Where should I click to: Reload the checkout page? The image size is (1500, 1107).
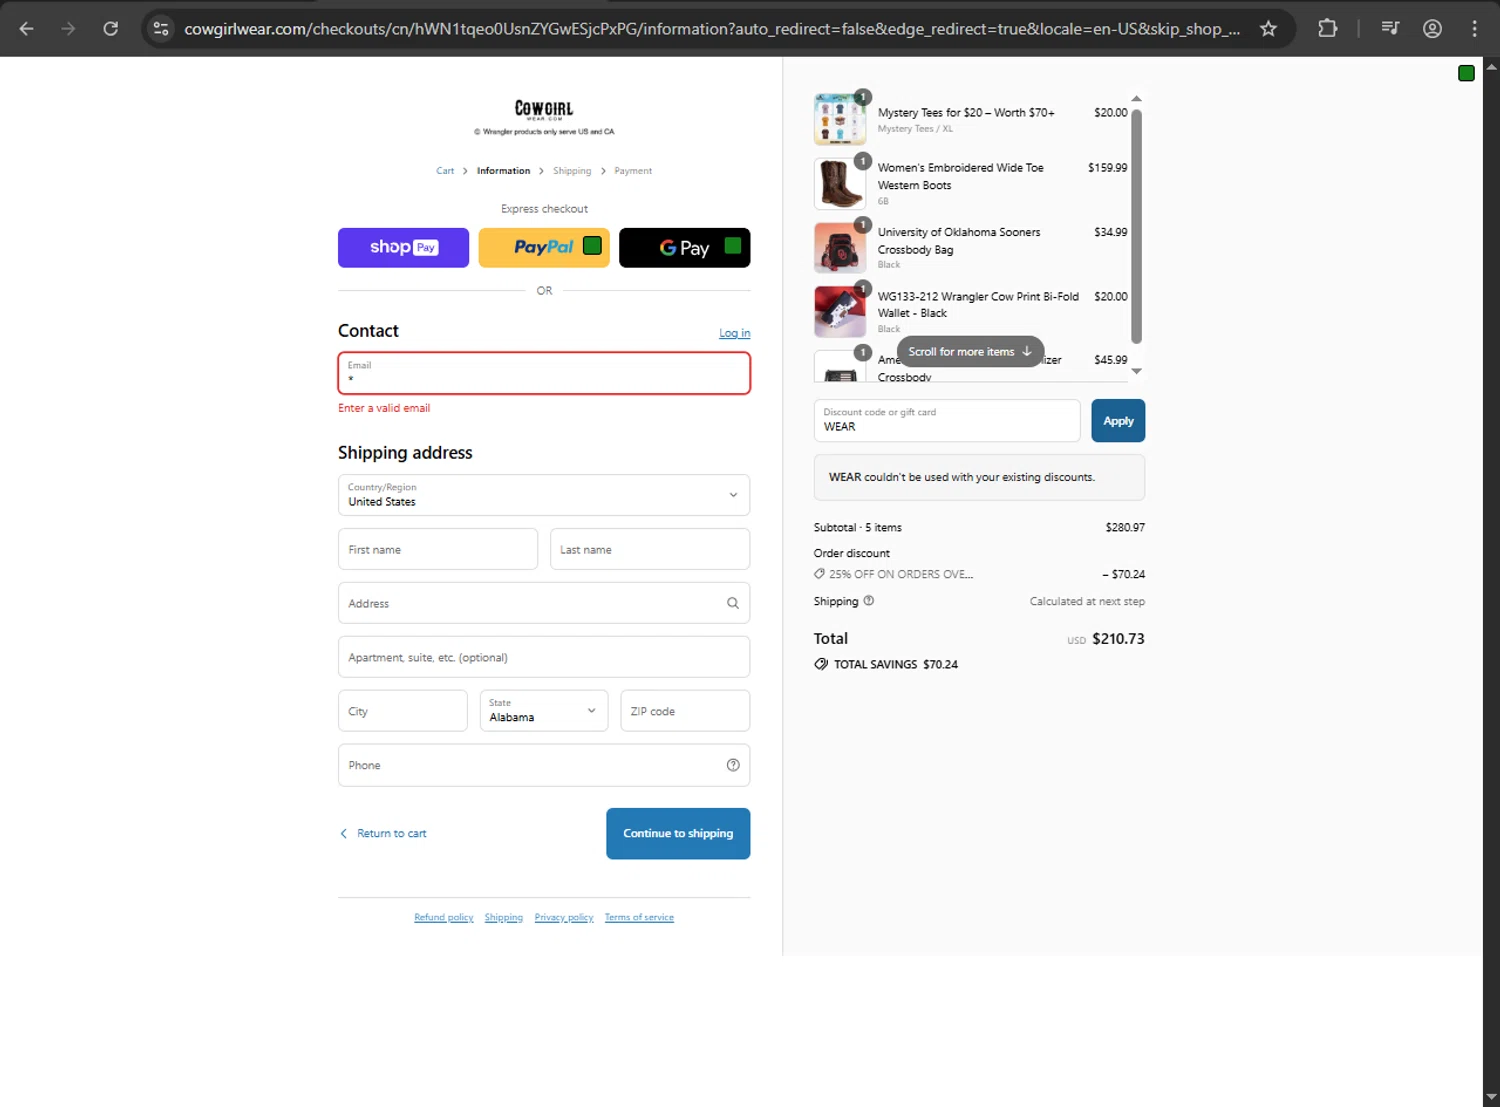click(111, 29)
